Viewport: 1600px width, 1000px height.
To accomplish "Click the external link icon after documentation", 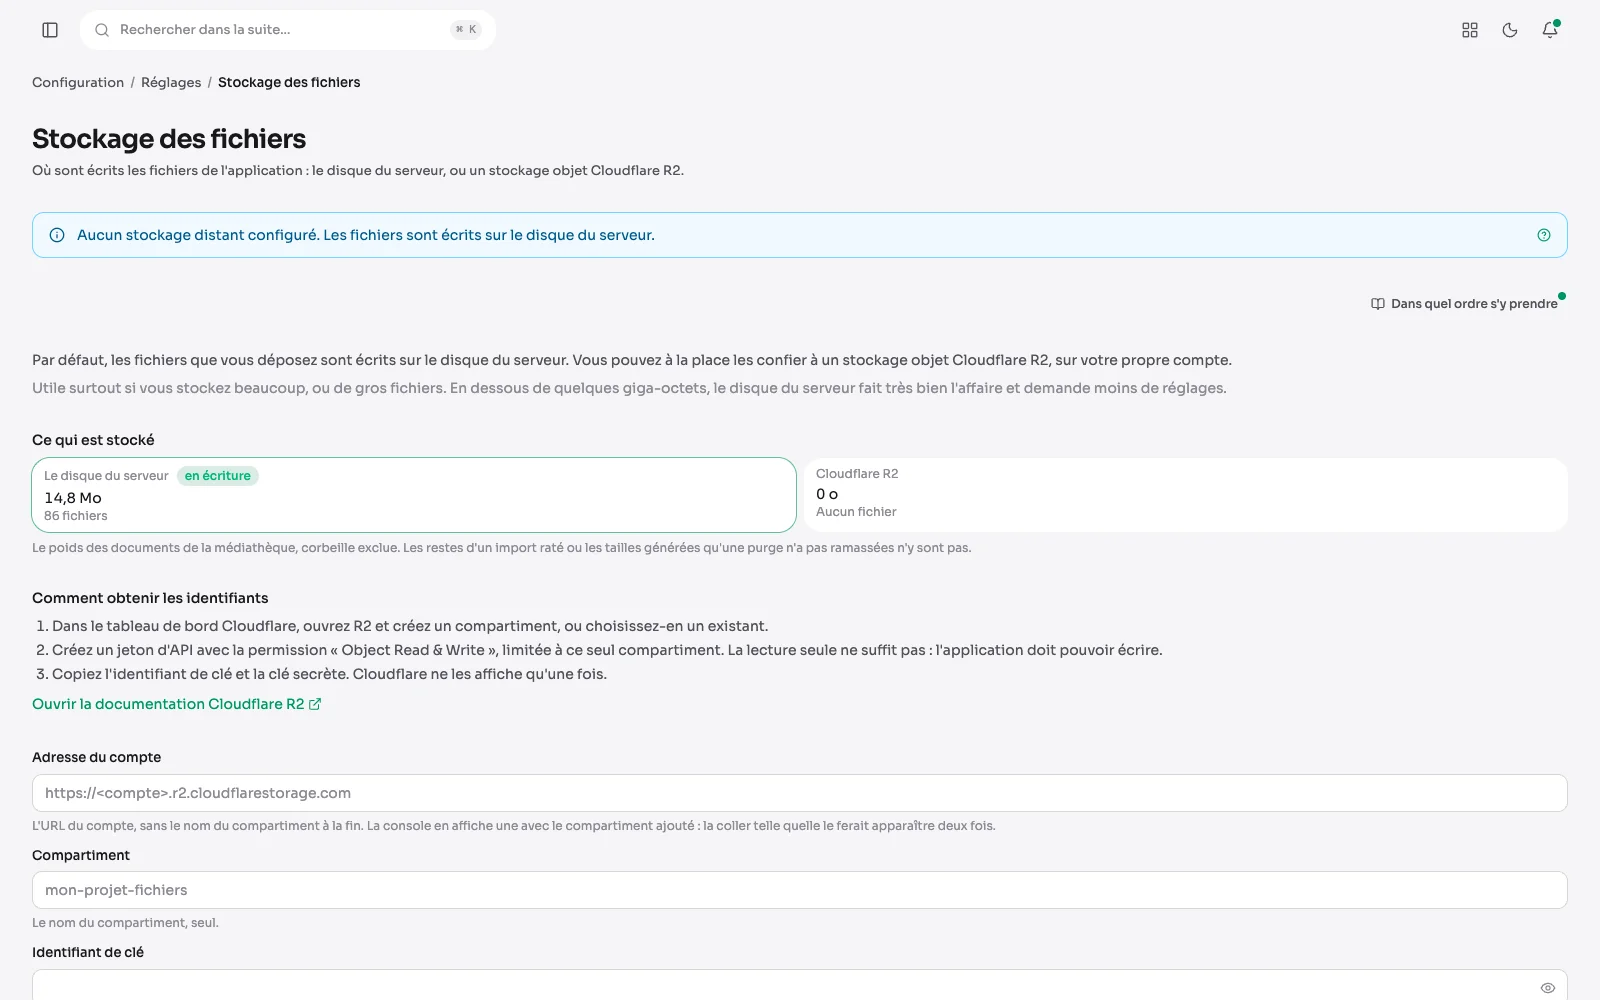I will click(315, 704).
